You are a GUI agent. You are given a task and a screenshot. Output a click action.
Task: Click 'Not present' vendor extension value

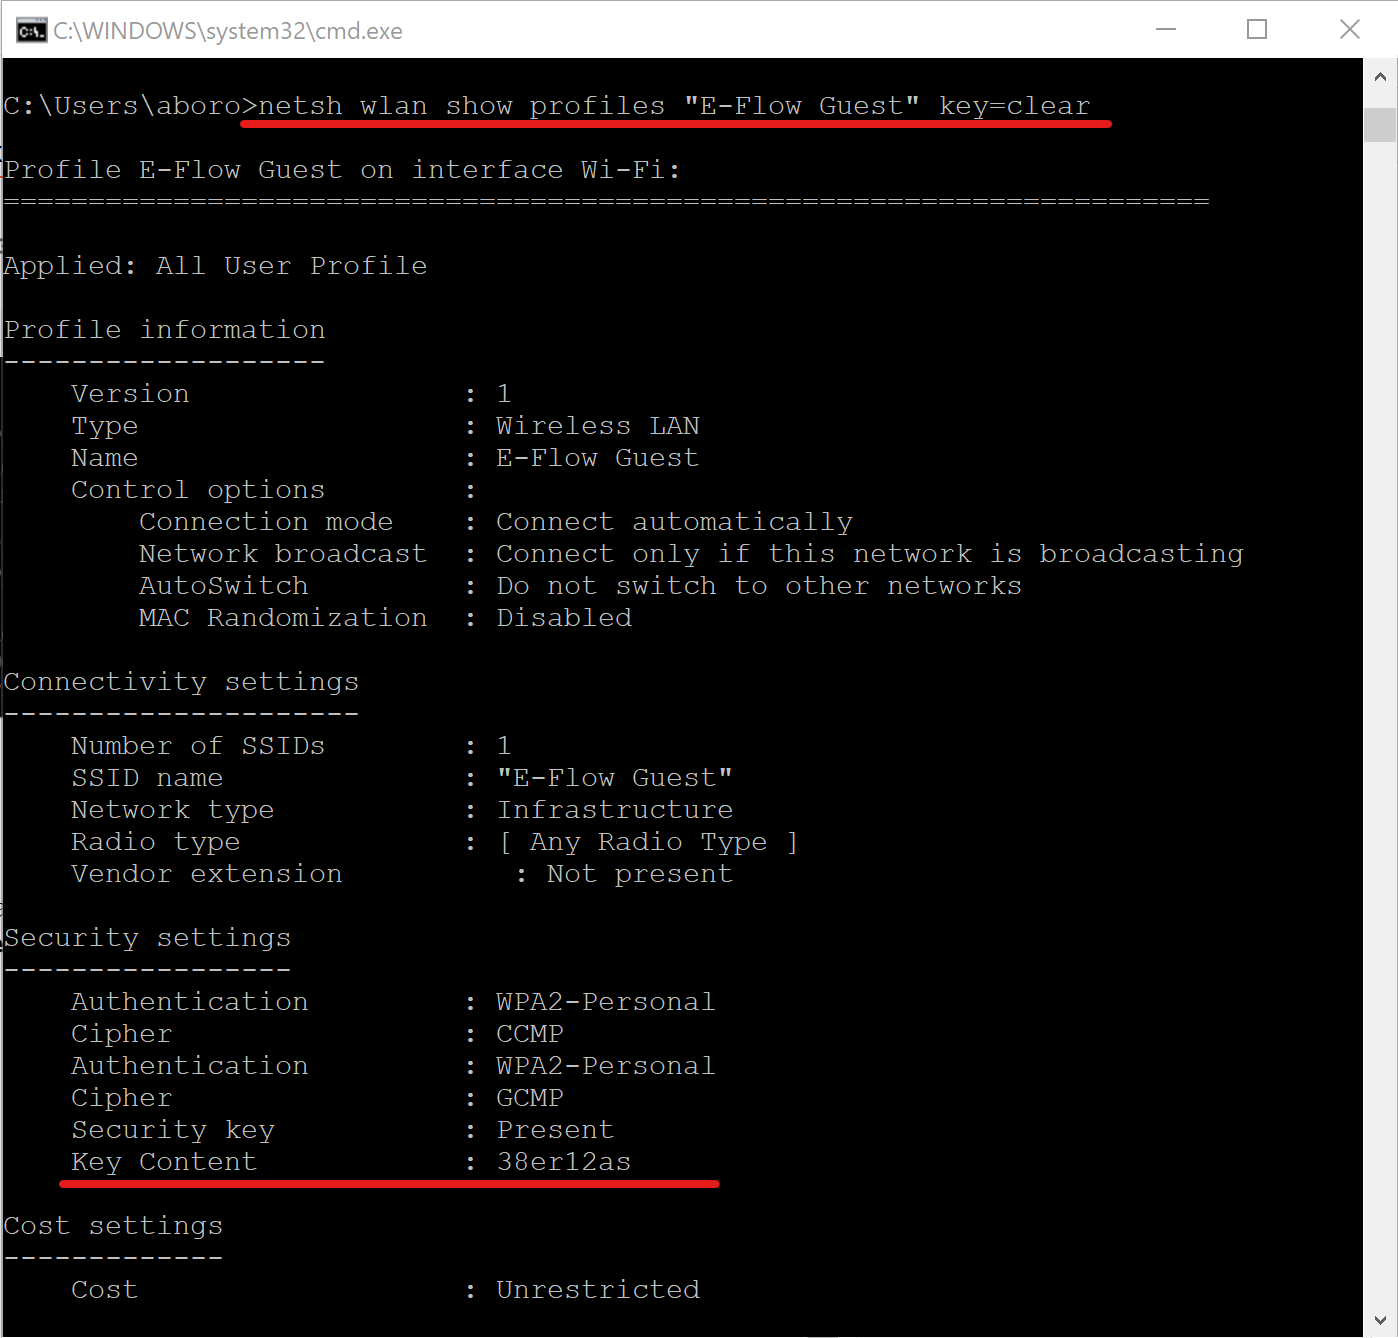click(640, 874)
